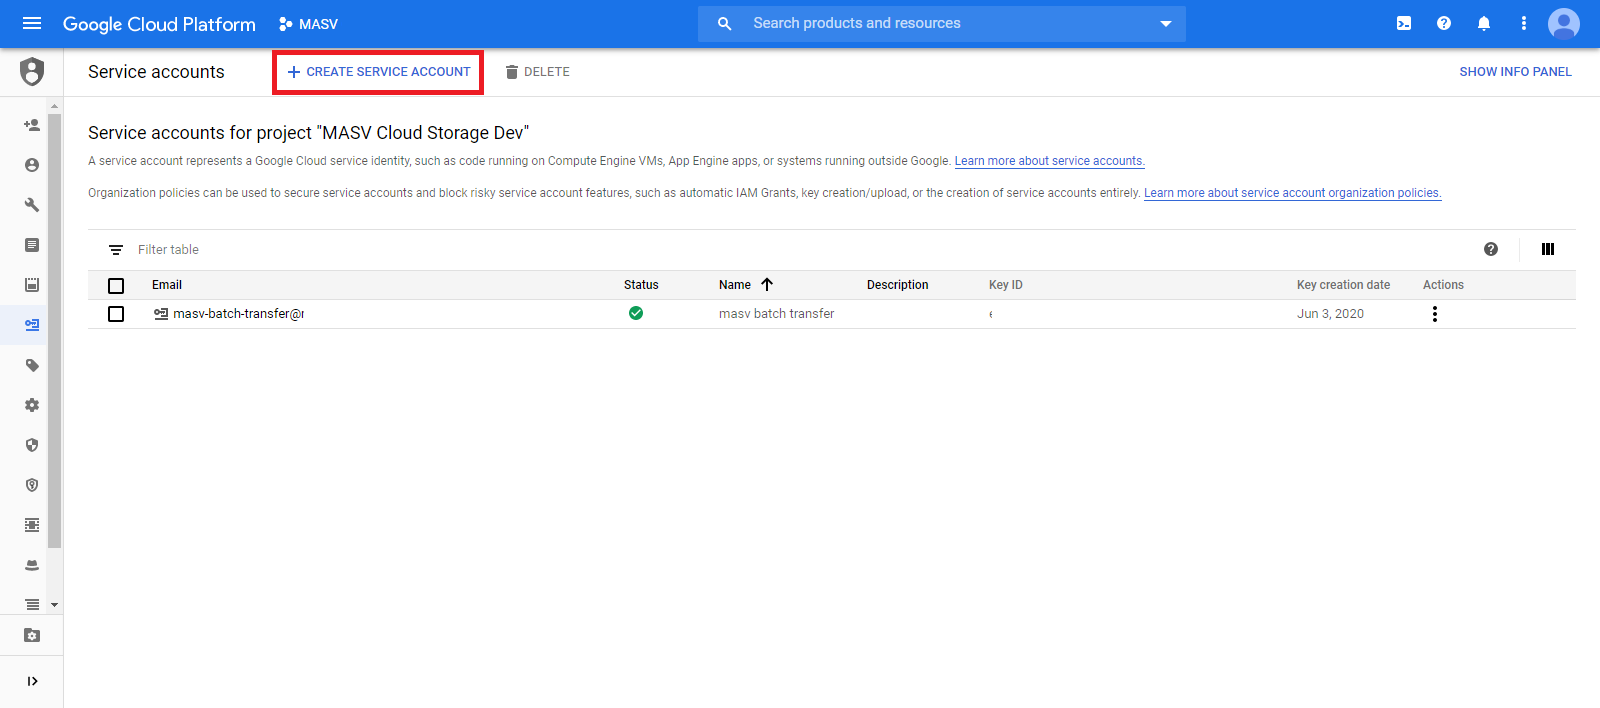
Task: Open the user account avatar menu
Action: [1564, 23]
